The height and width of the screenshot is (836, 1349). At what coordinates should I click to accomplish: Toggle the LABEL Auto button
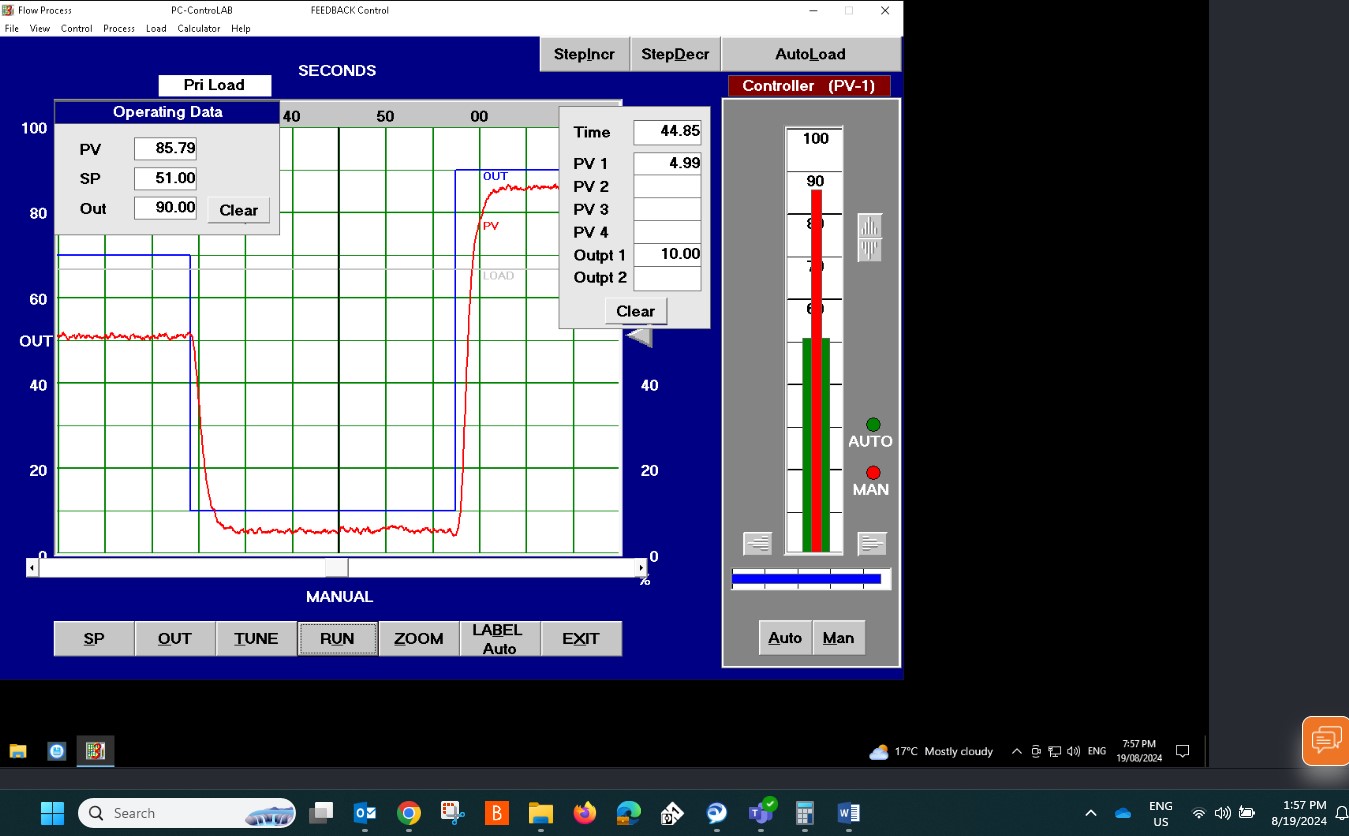tap(499, 638)
